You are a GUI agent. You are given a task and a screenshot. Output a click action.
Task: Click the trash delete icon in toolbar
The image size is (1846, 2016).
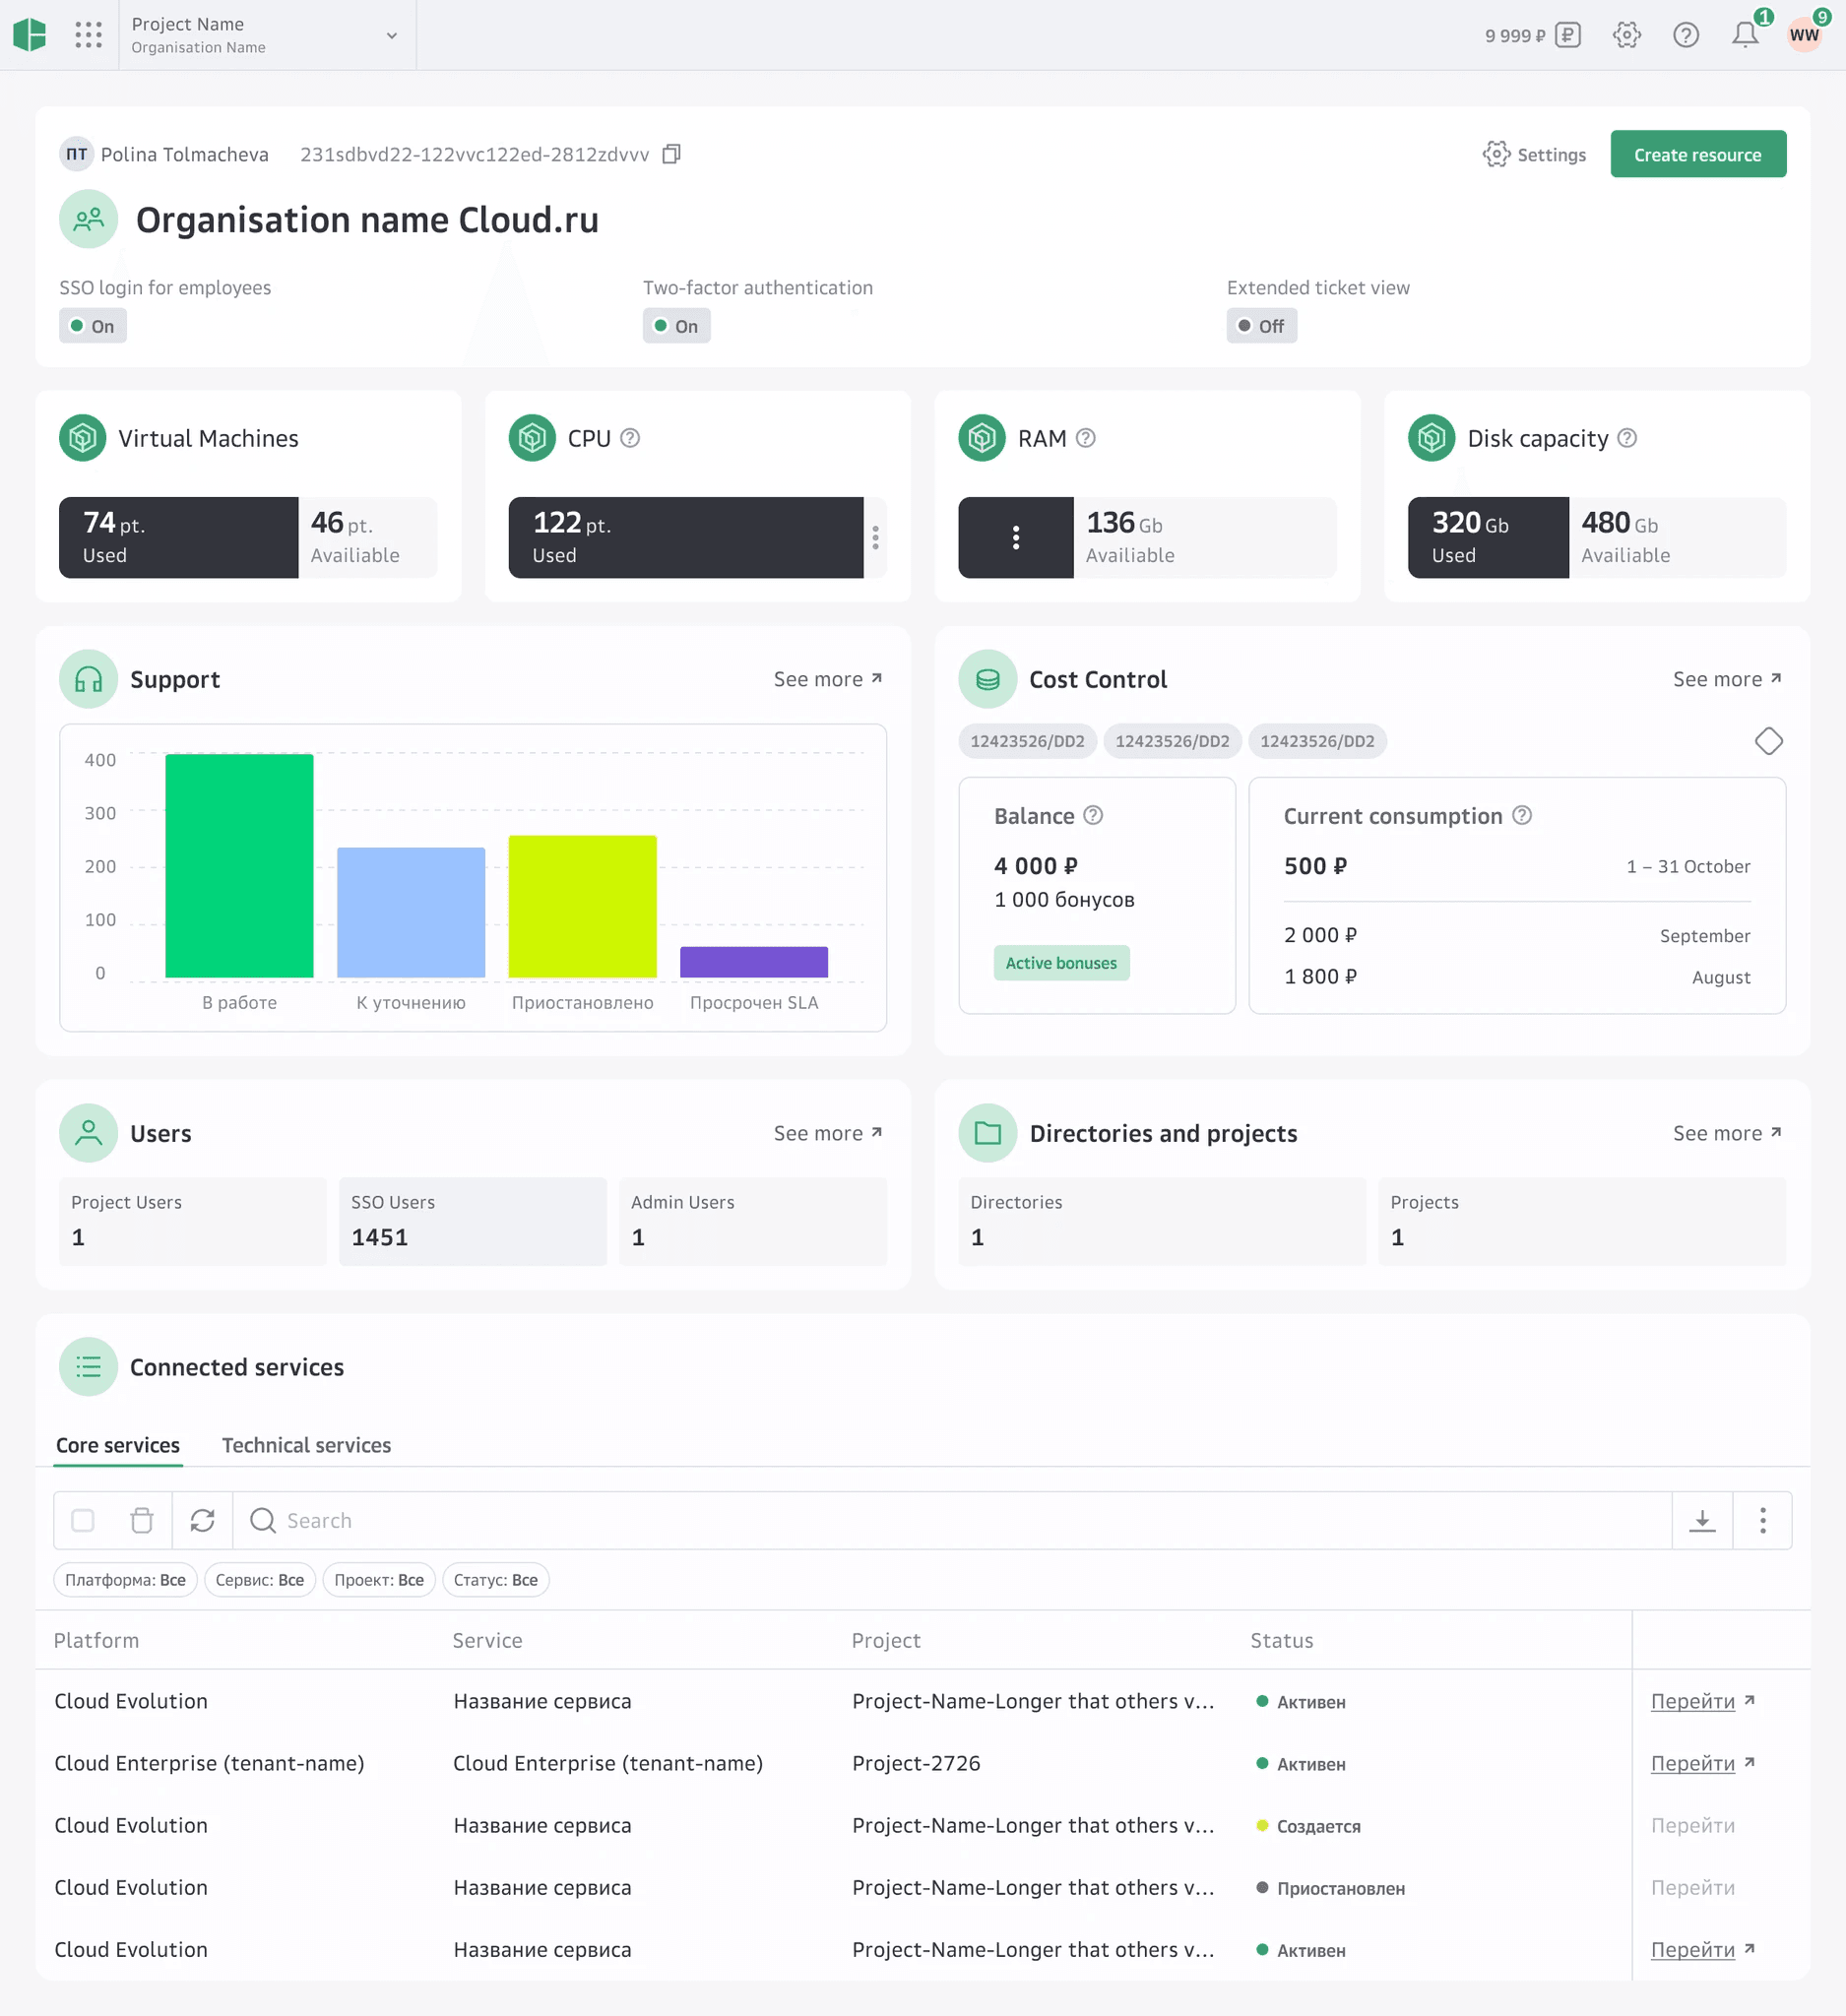click(142, 1521)
